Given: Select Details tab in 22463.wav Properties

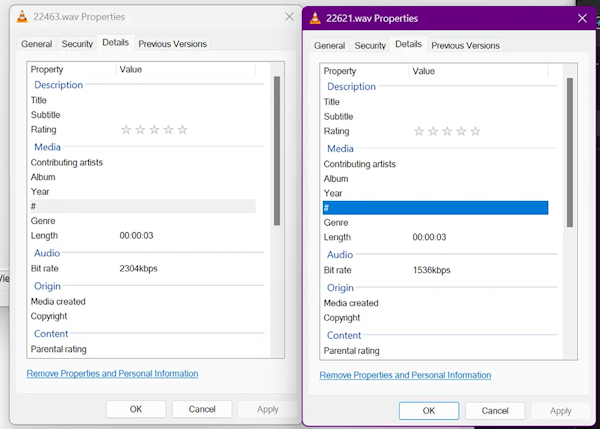Looking at the screenshot, I should click(x=116, y=42).
